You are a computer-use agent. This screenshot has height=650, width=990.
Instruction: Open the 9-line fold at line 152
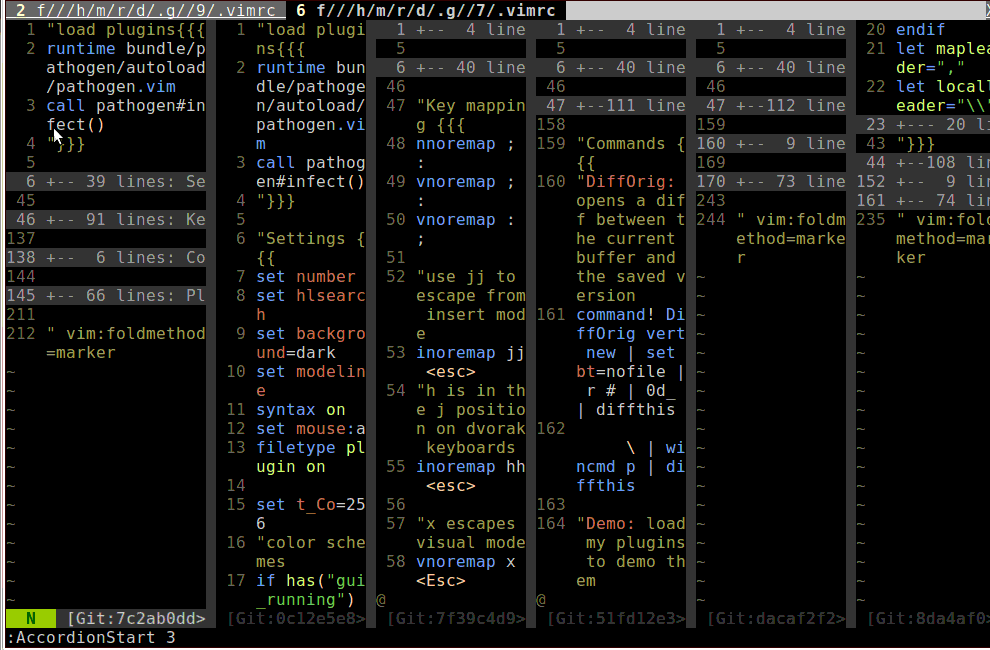tap(923, 181)
